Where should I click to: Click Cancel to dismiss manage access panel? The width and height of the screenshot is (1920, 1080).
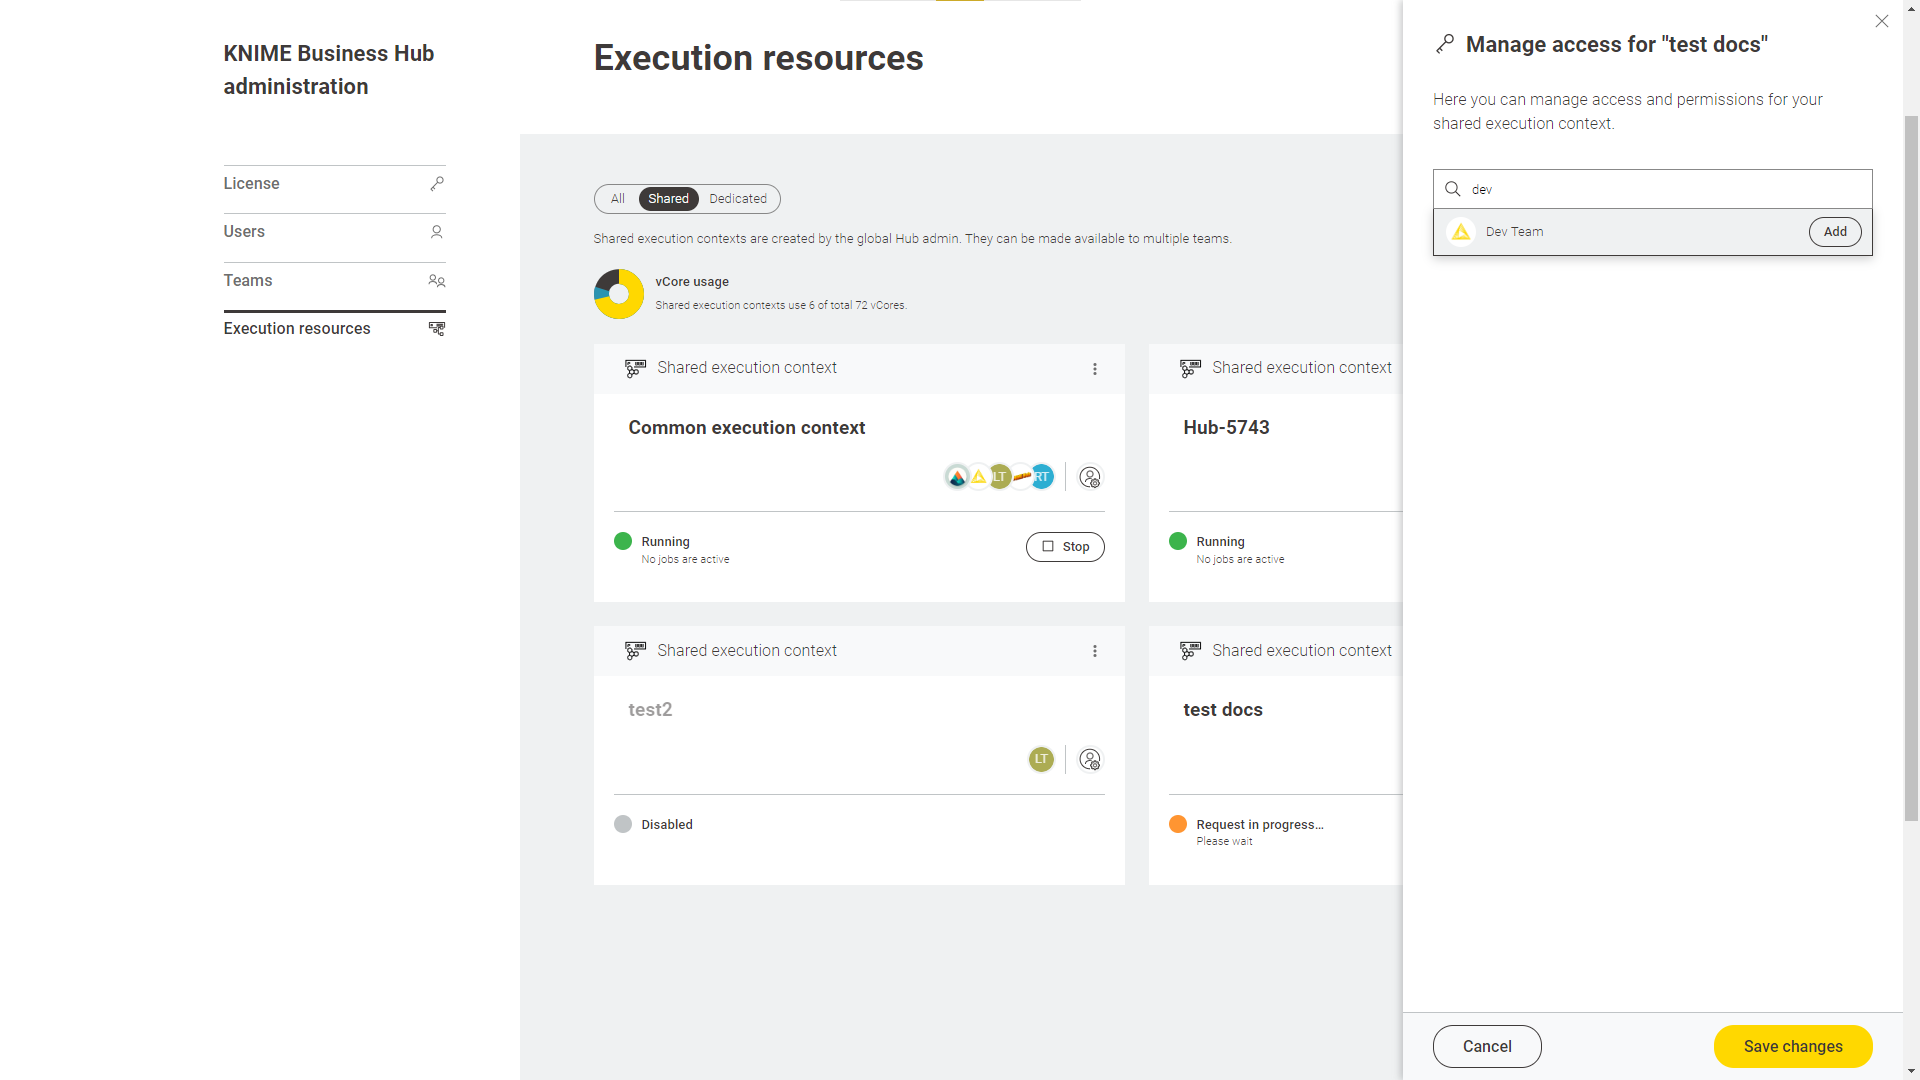click(x=1487, y=1046)
